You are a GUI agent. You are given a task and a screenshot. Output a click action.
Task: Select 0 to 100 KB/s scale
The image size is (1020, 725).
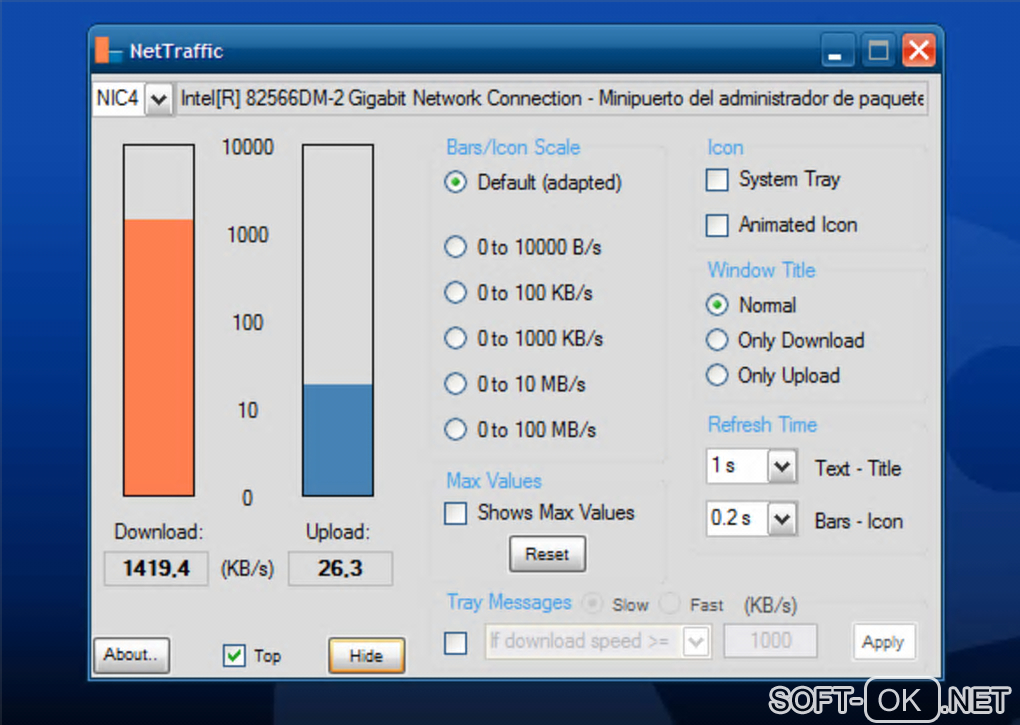click(x=455, y=293)
